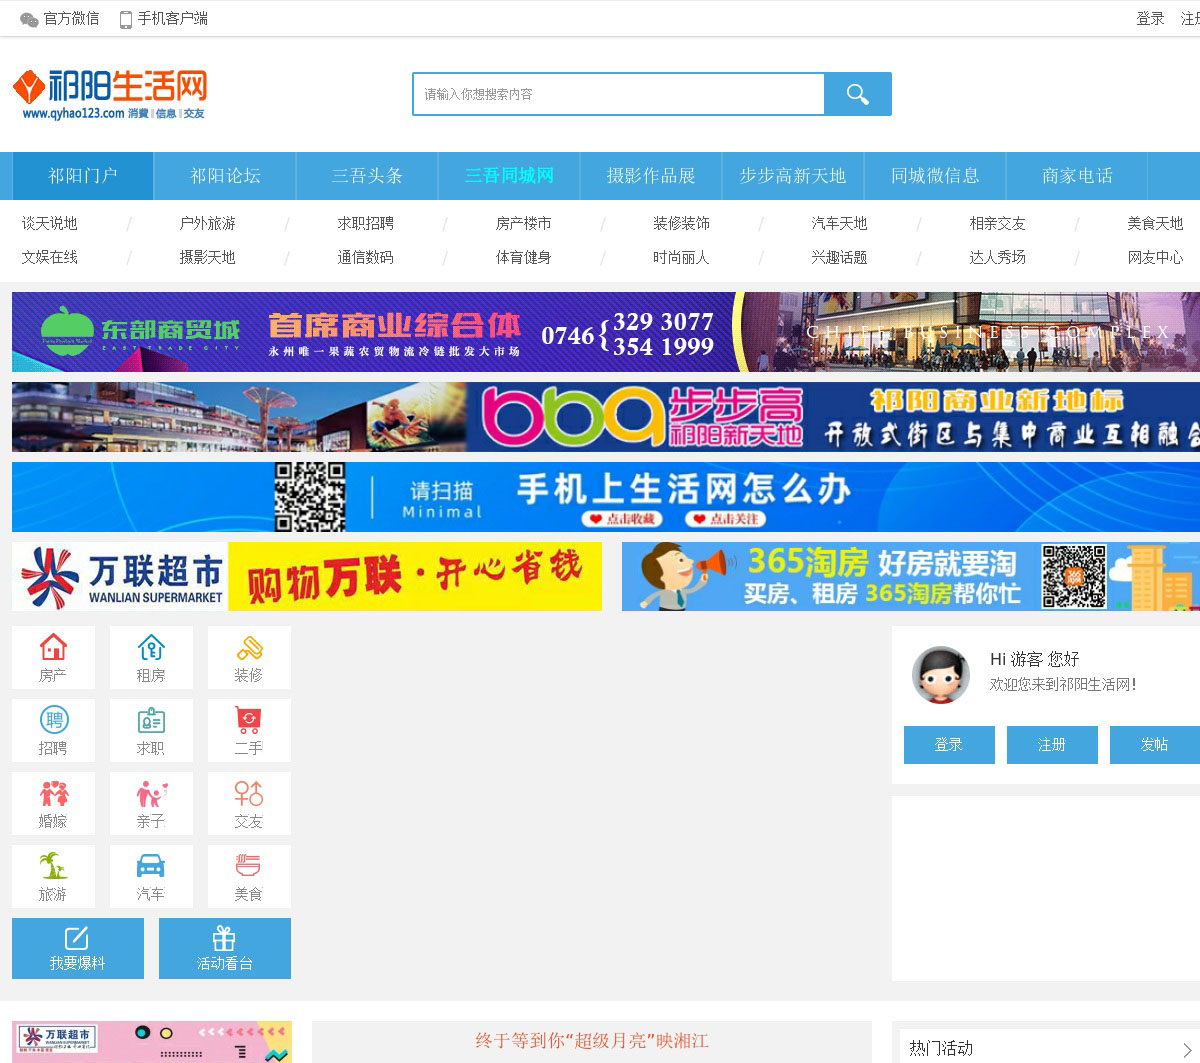Click the 我要爆料 button

point(78,948)
